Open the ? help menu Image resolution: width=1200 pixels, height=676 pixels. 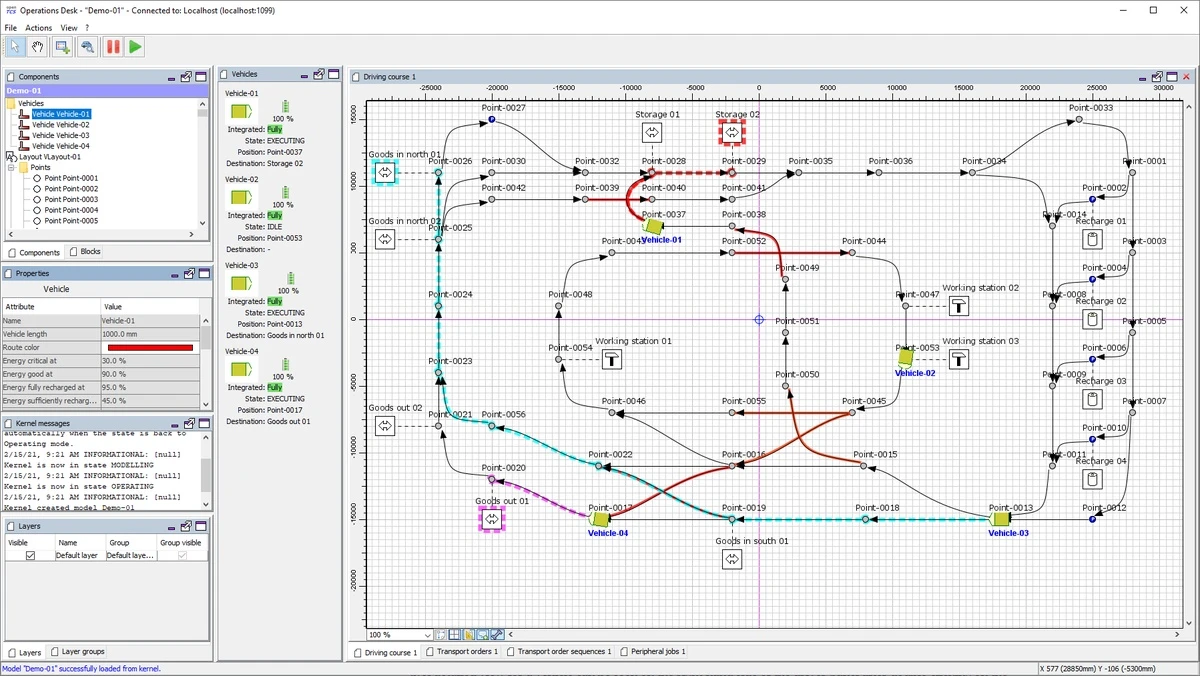tap(87, 27)
